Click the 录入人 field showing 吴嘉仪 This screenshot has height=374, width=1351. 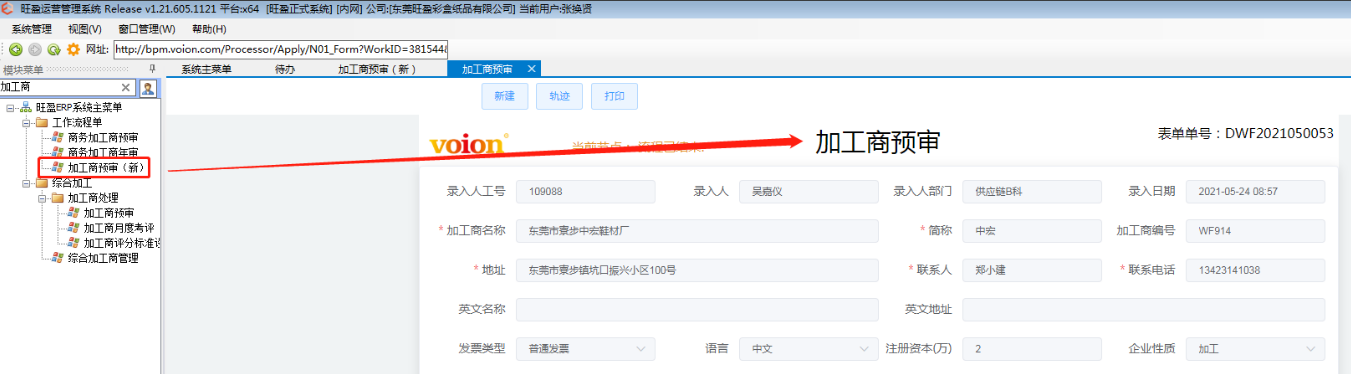[809, 191]
